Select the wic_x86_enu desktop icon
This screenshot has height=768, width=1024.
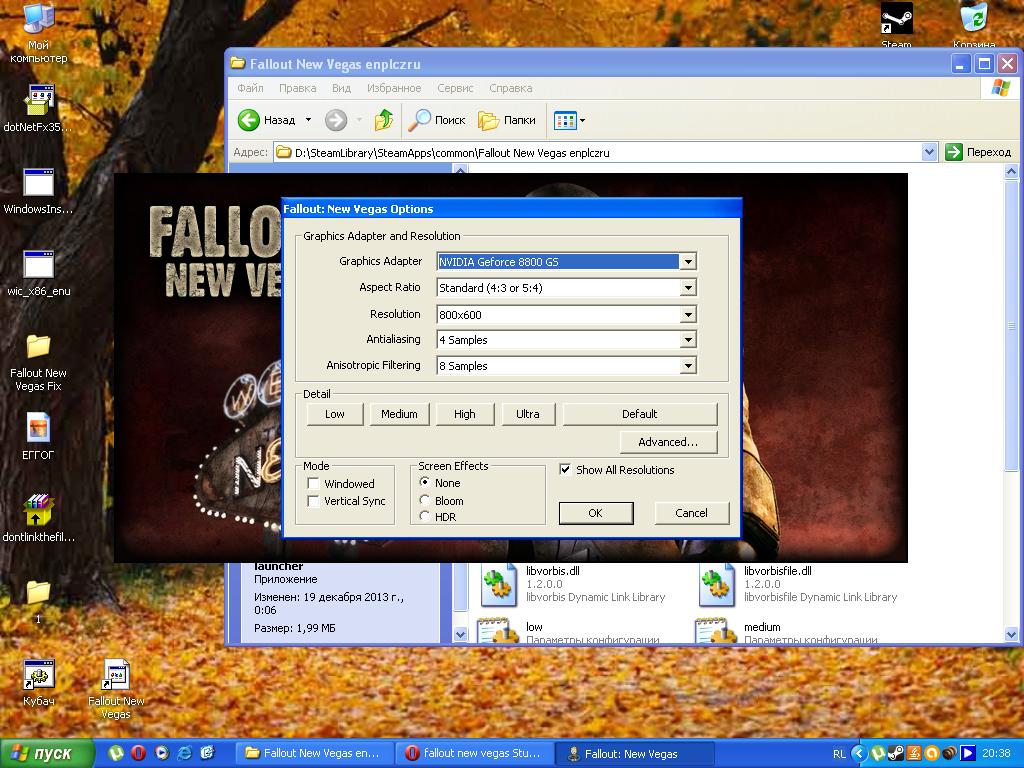coord(39,264)
